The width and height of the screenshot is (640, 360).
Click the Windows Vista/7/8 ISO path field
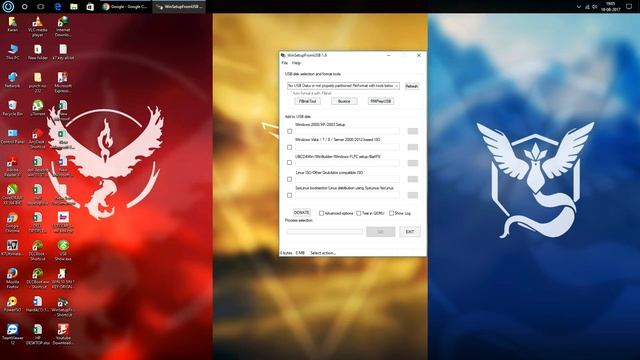tap(347, 147)
